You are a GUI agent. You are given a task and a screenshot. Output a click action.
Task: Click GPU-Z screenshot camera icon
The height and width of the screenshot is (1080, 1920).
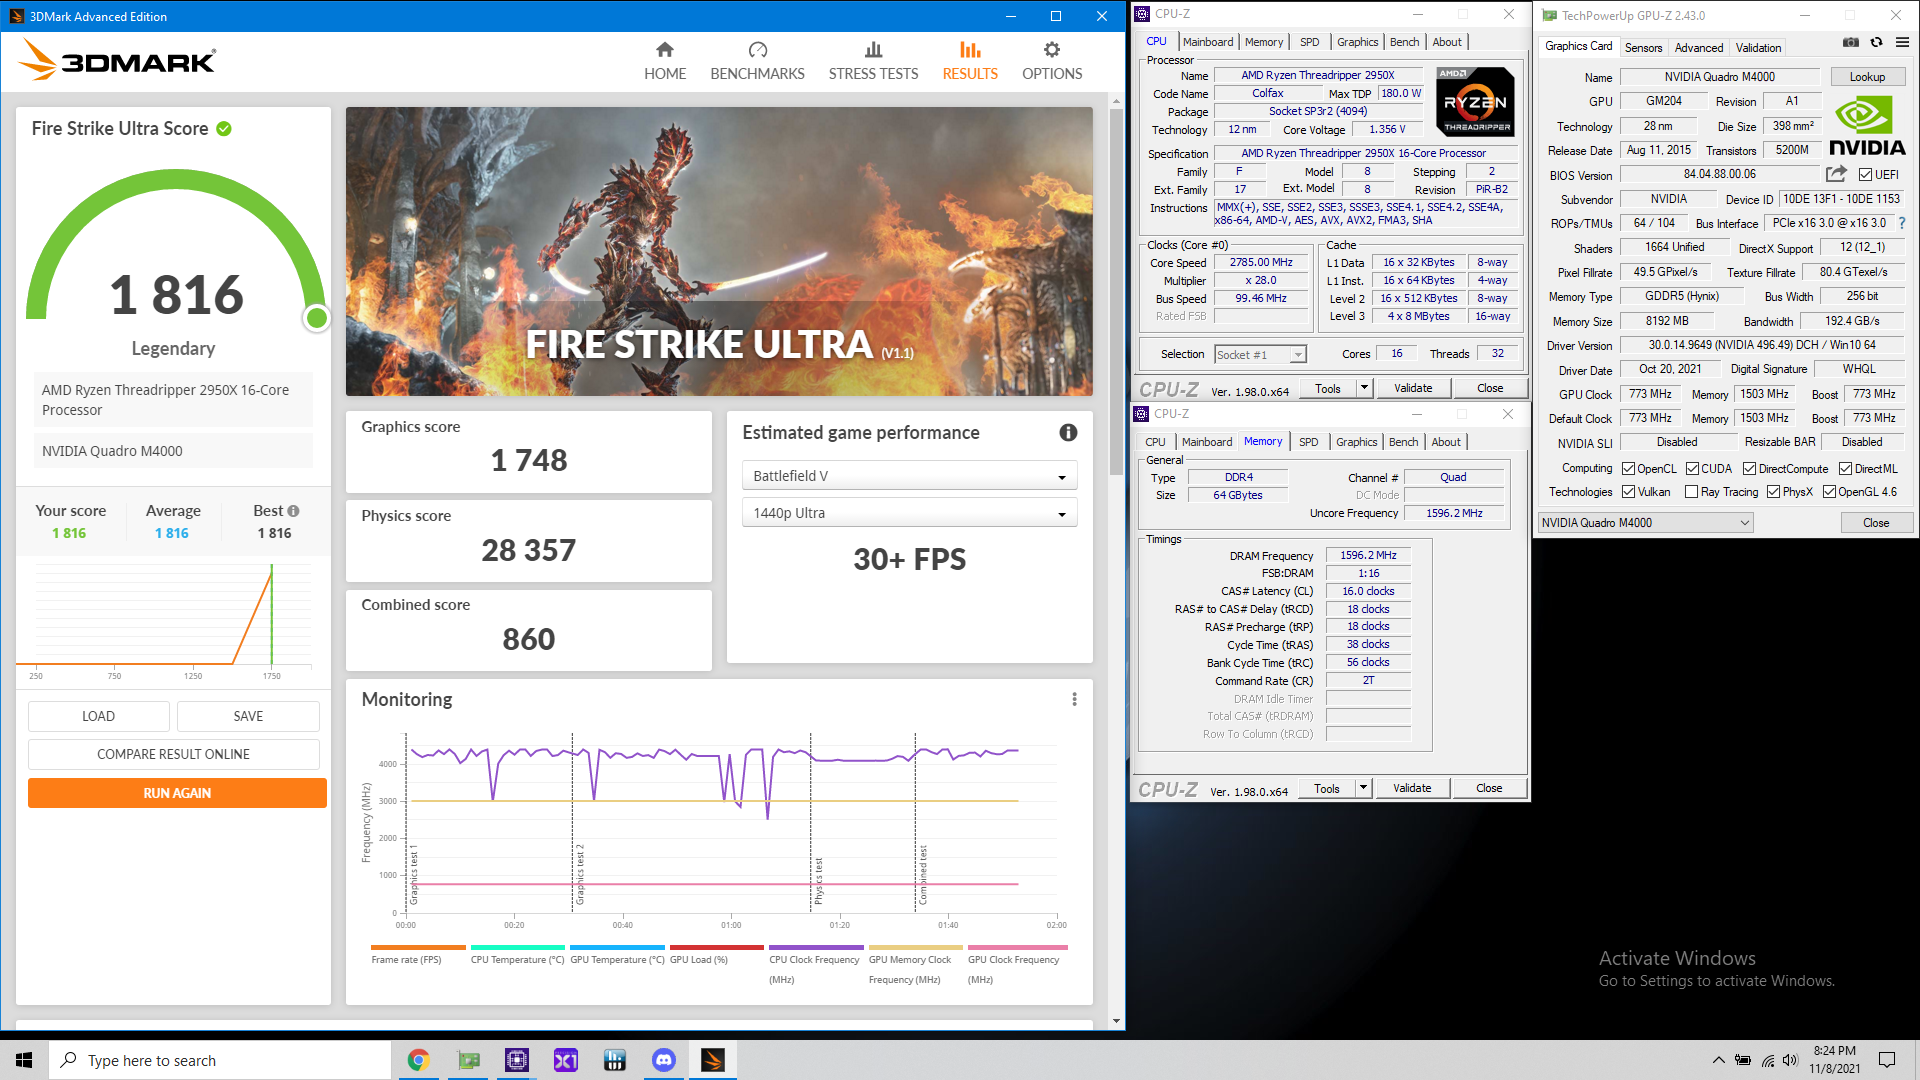(x=1851, y=43)
